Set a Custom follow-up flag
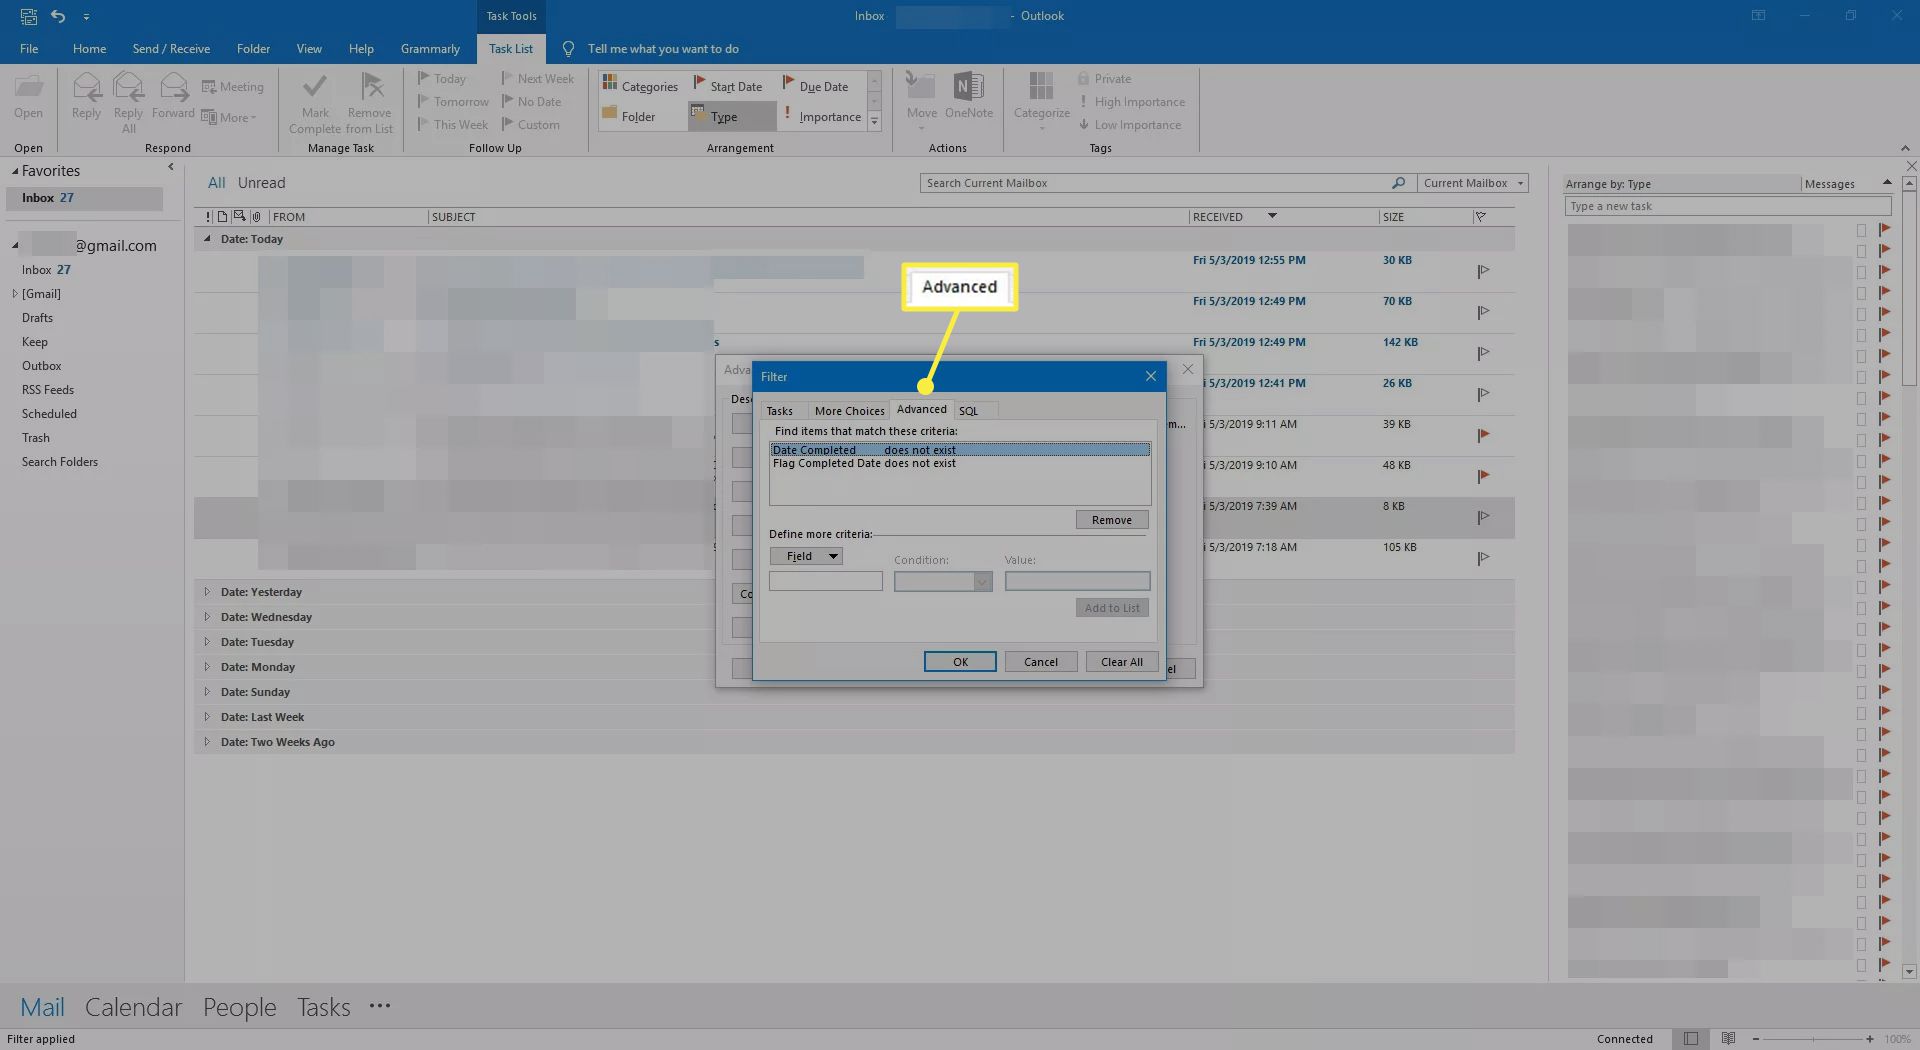 pos(531,124)
